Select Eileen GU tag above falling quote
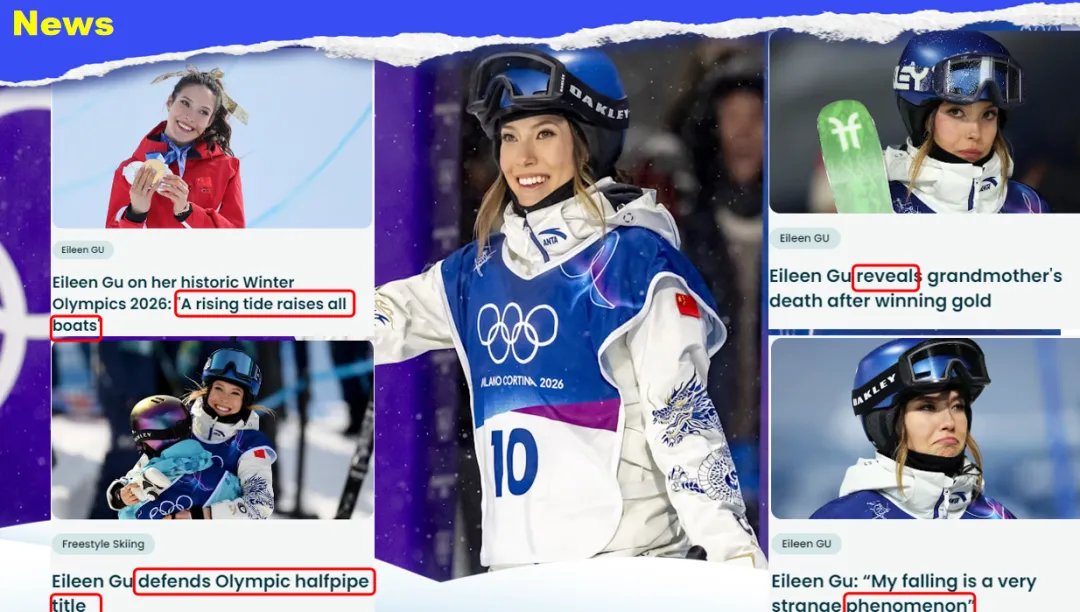Image resolution: width=1080 pixels, height=612 pixels. (x=806, y=544)
